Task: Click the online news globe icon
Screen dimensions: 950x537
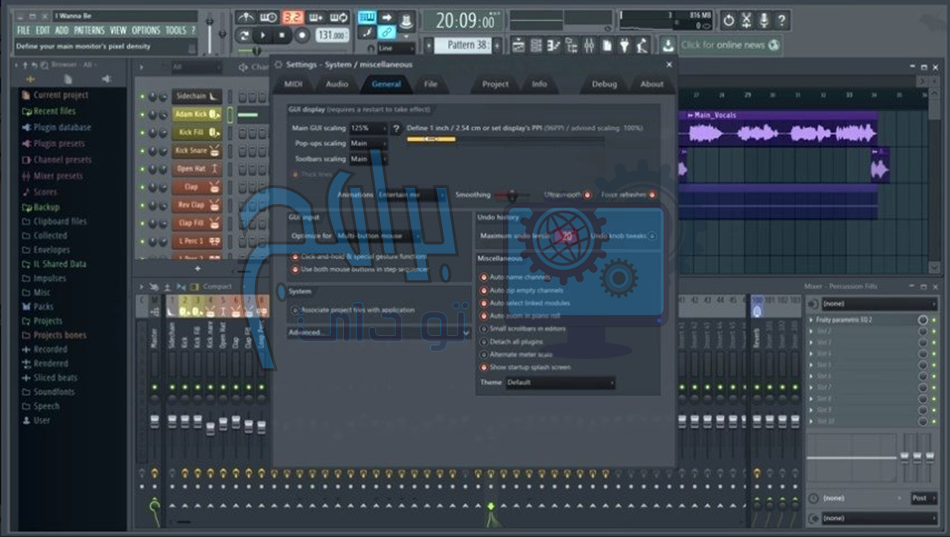Action: 775,45
